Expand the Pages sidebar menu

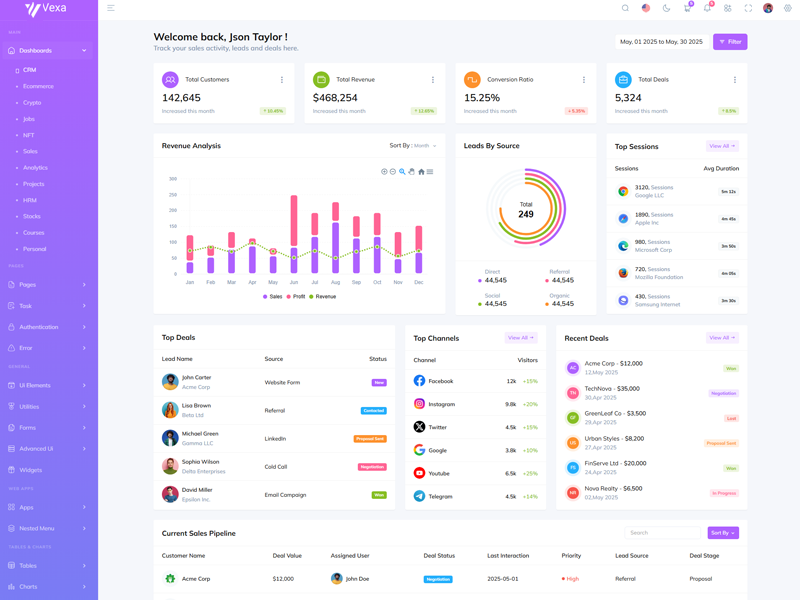pyautogui.click(x=48, y=285)
